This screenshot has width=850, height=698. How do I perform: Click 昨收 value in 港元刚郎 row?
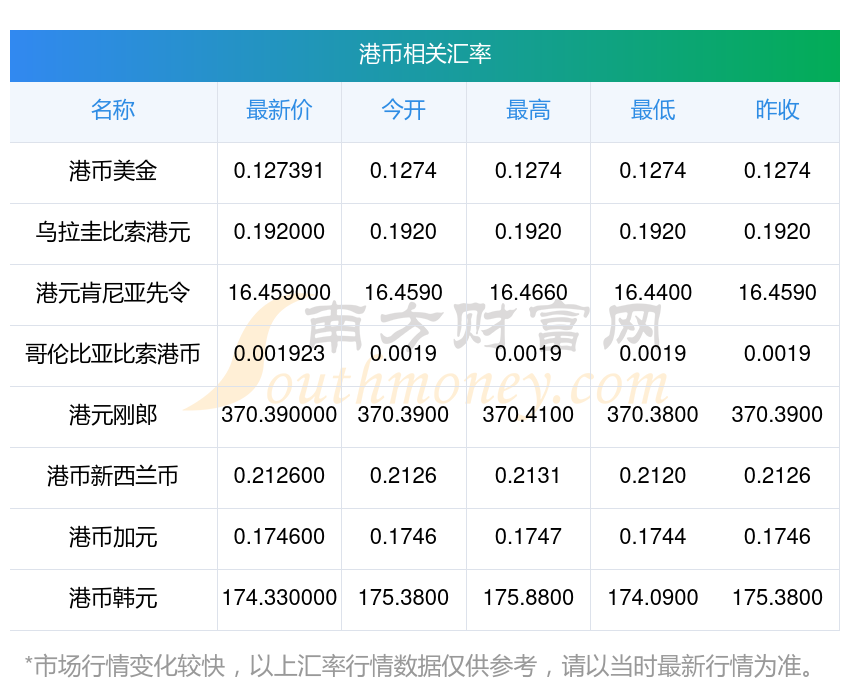point(777,415)
